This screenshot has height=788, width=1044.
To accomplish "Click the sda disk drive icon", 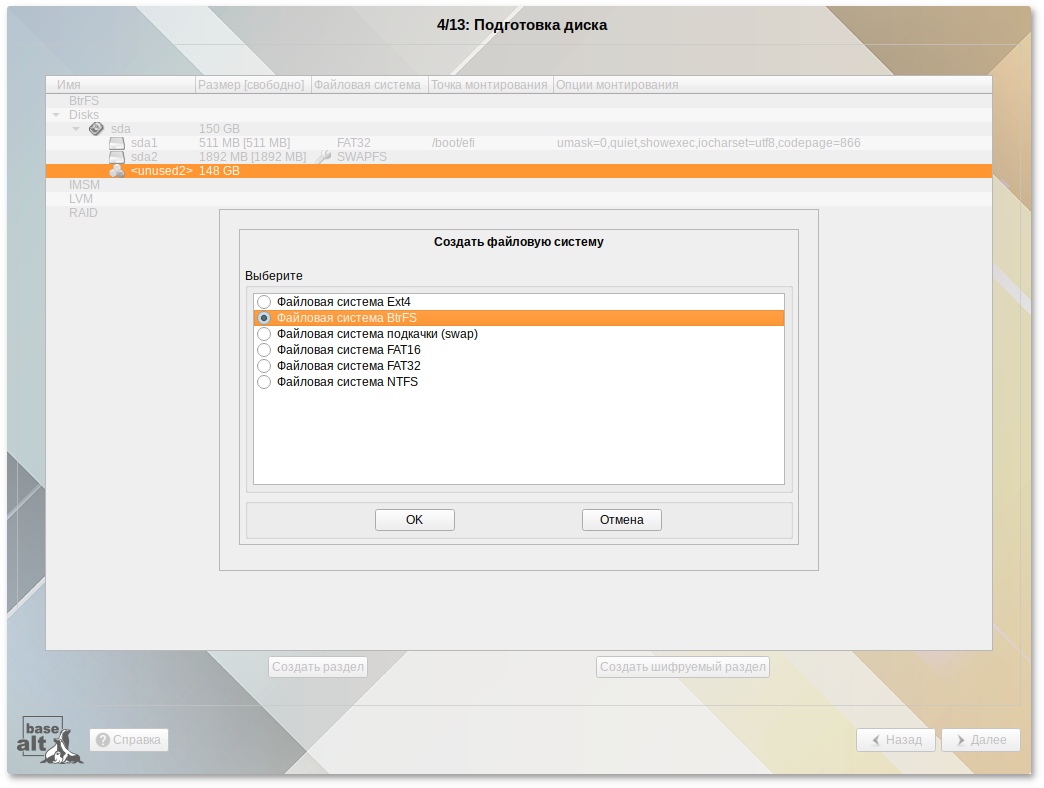I will pos(96,128).
